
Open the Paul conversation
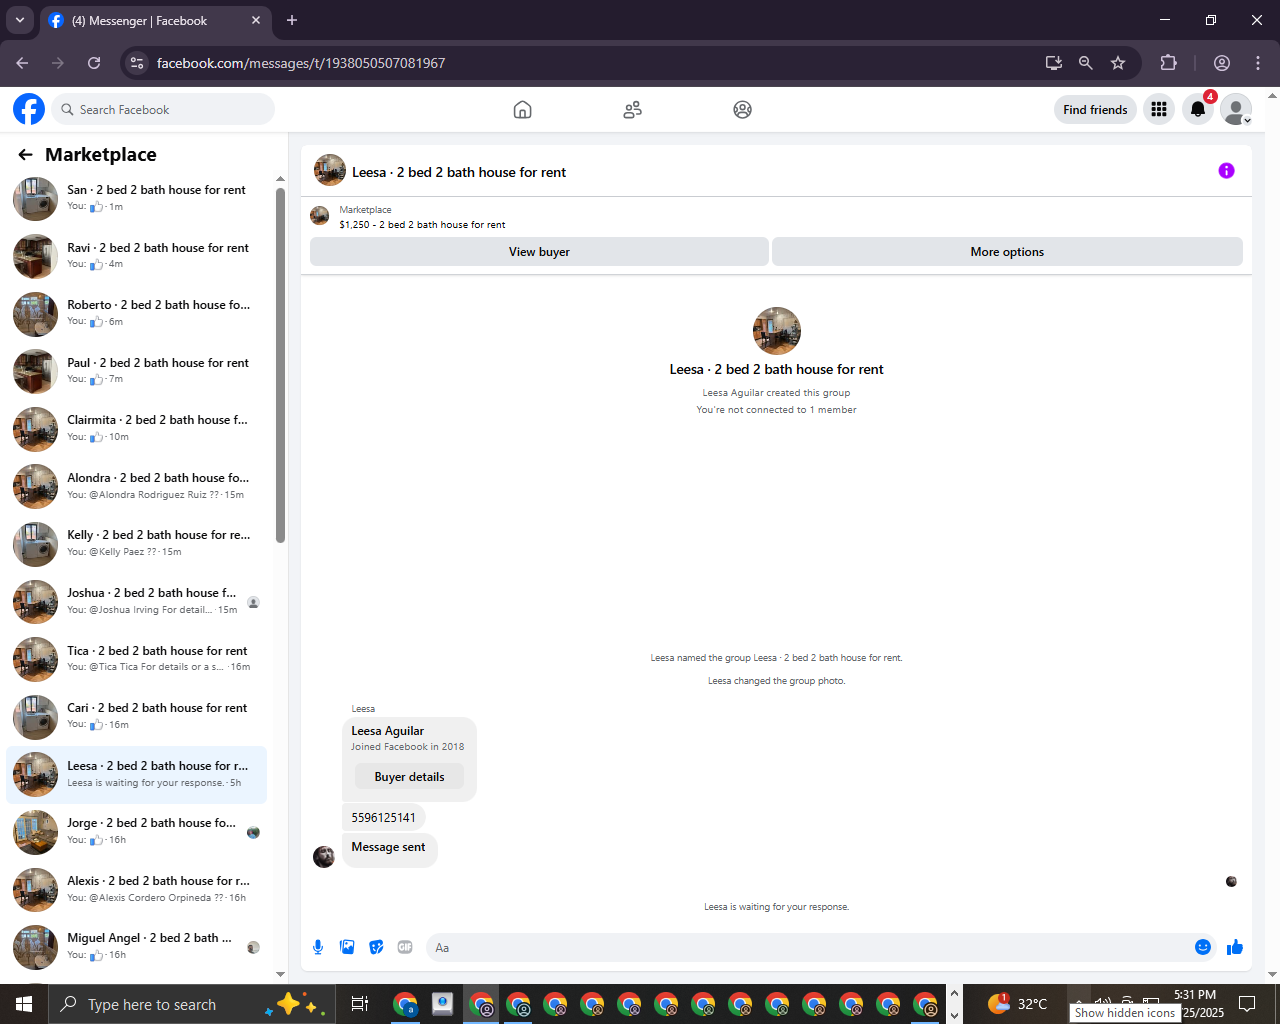click(x=137, y=372)
